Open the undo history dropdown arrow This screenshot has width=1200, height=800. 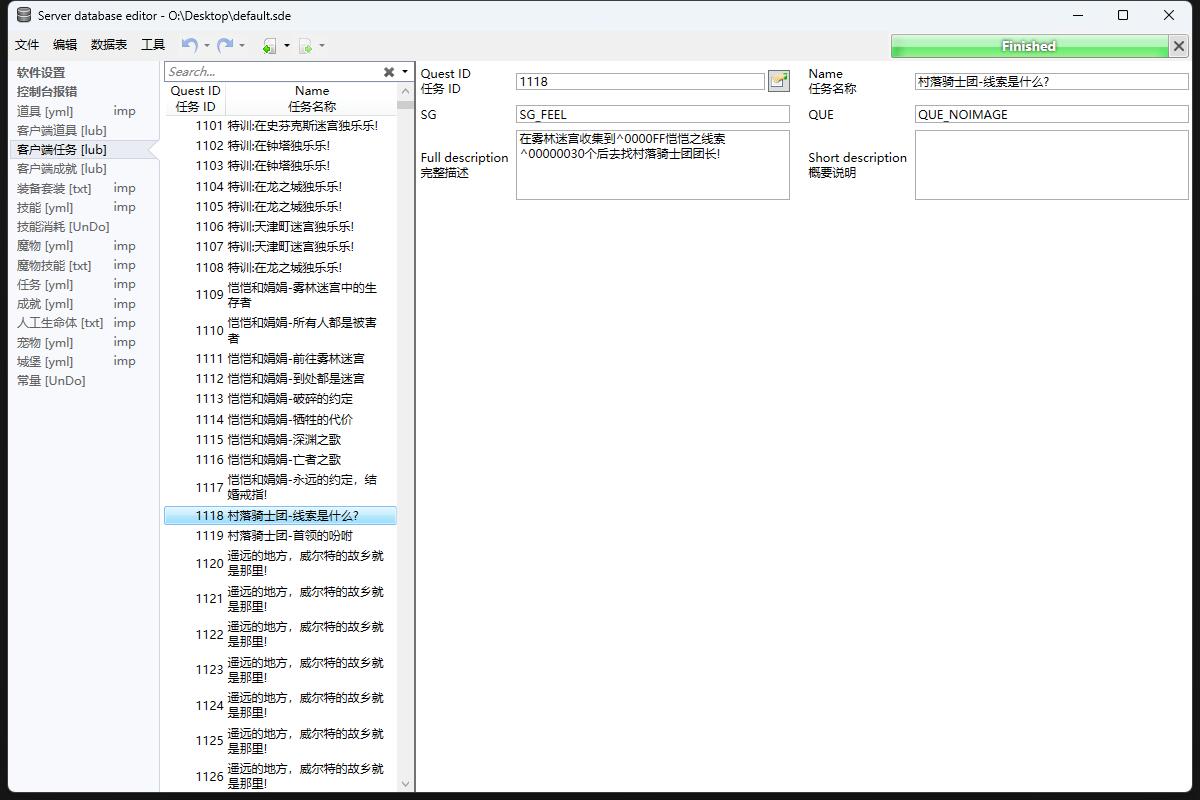pyautogui.click(x=207, y=45)
